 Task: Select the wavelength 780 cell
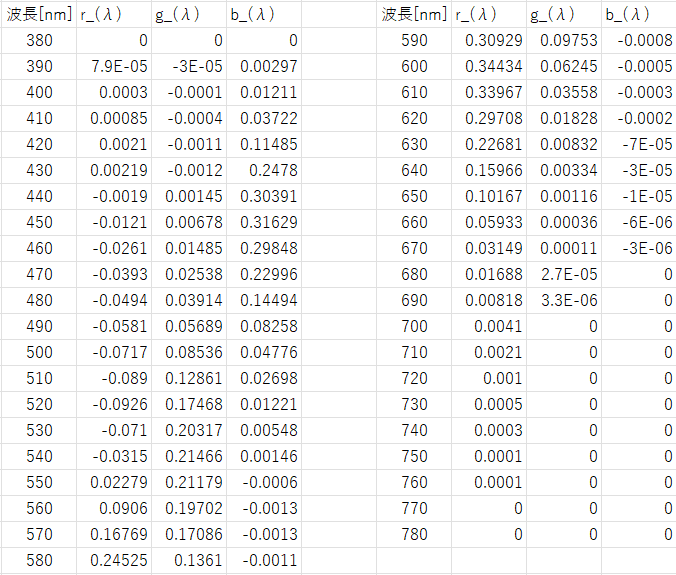[x=413, y=535]
